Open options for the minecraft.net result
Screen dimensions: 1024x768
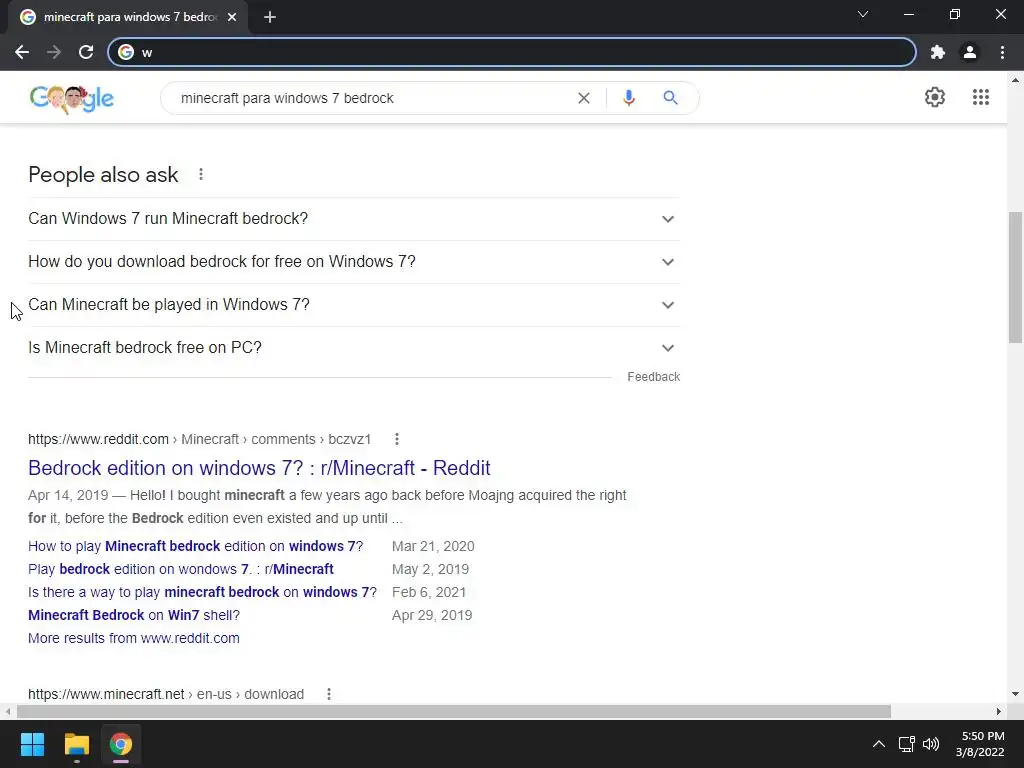(x=328, y=694)
